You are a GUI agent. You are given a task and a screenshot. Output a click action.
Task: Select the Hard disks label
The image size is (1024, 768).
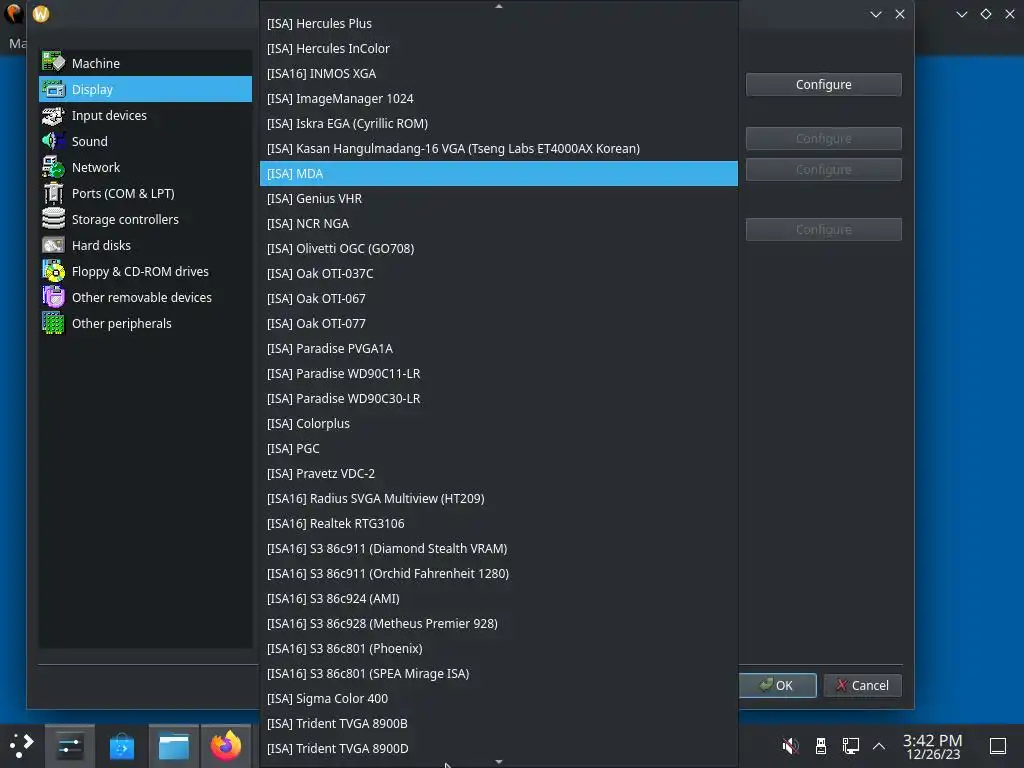101,246
